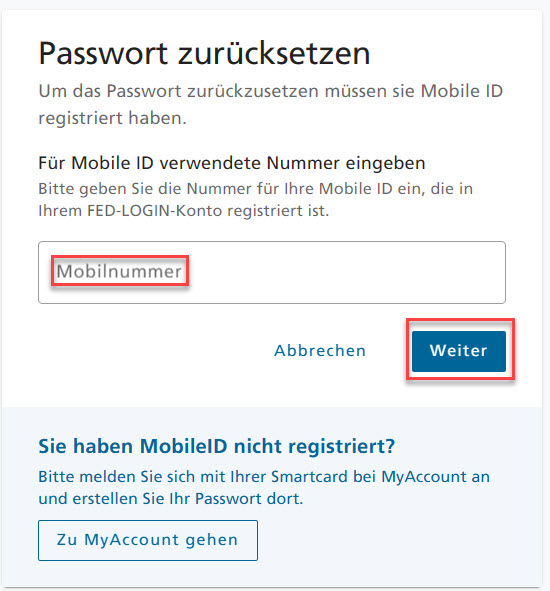This screenshot has width=550, height=591.
Task: Click the text und erstellen Sie Ihr Passwort dort.
Action: (x=171, y=499)
